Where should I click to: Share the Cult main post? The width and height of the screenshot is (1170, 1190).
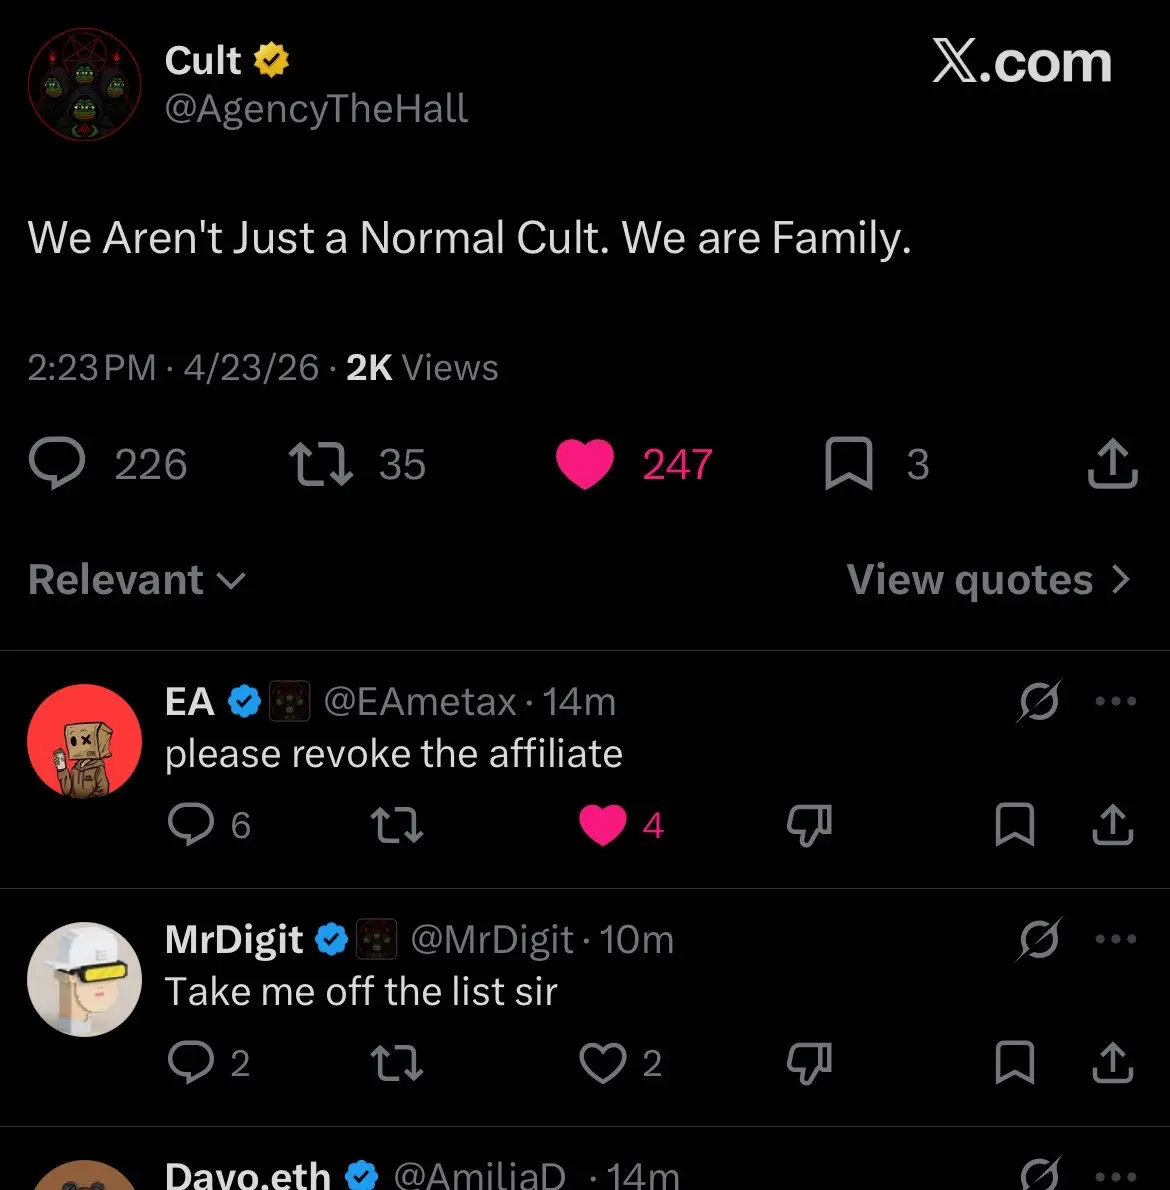pos(1112,462)
